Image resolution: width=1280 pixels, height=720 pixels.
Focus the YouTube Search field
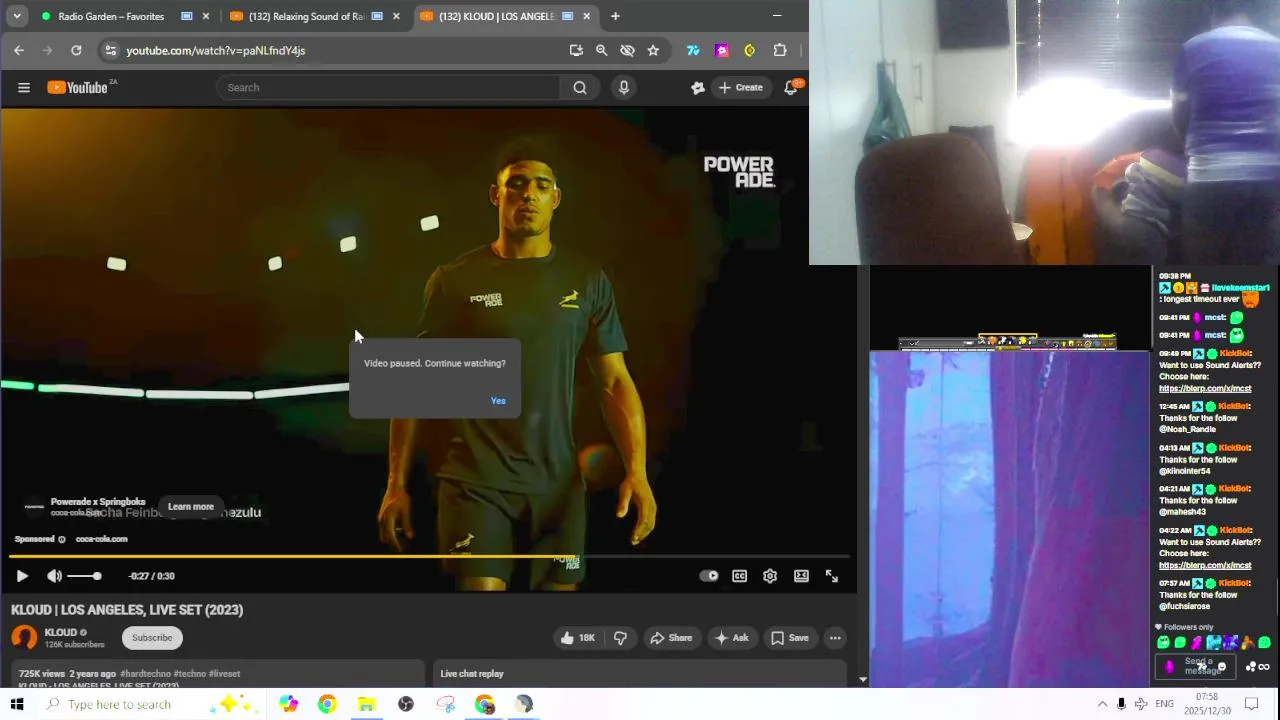[x=389, y=87]
